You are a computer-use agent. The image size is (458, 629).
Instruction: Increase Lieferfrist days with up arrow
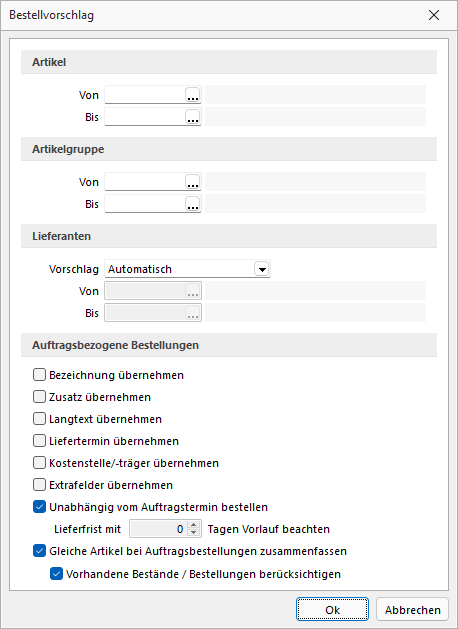tap(194, 525)
